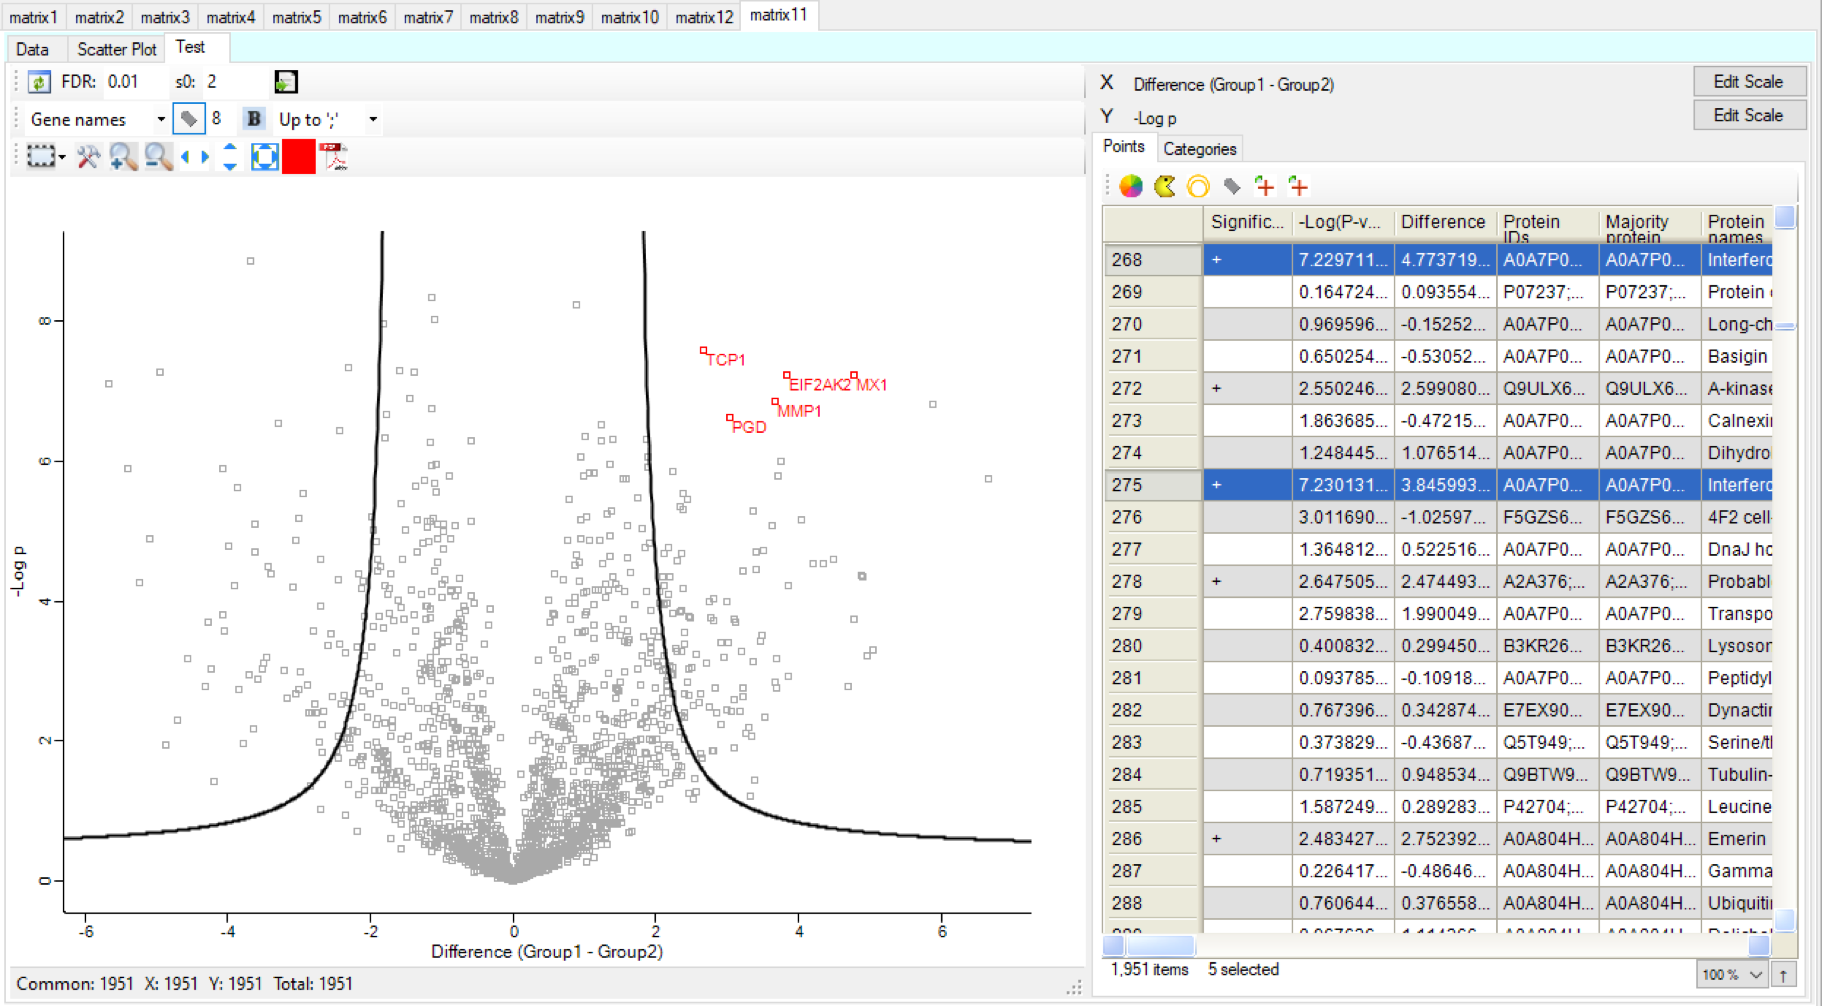Toggle the yellow circle symbol icon
Image resolution: width=1822 pixels, height=1006 pixels.
[1198, 186]
